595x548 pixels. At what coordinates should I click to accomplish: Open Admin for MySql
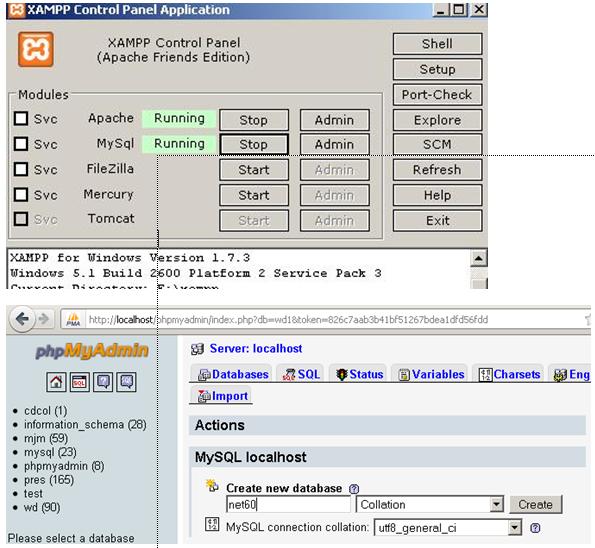point(335,144)
